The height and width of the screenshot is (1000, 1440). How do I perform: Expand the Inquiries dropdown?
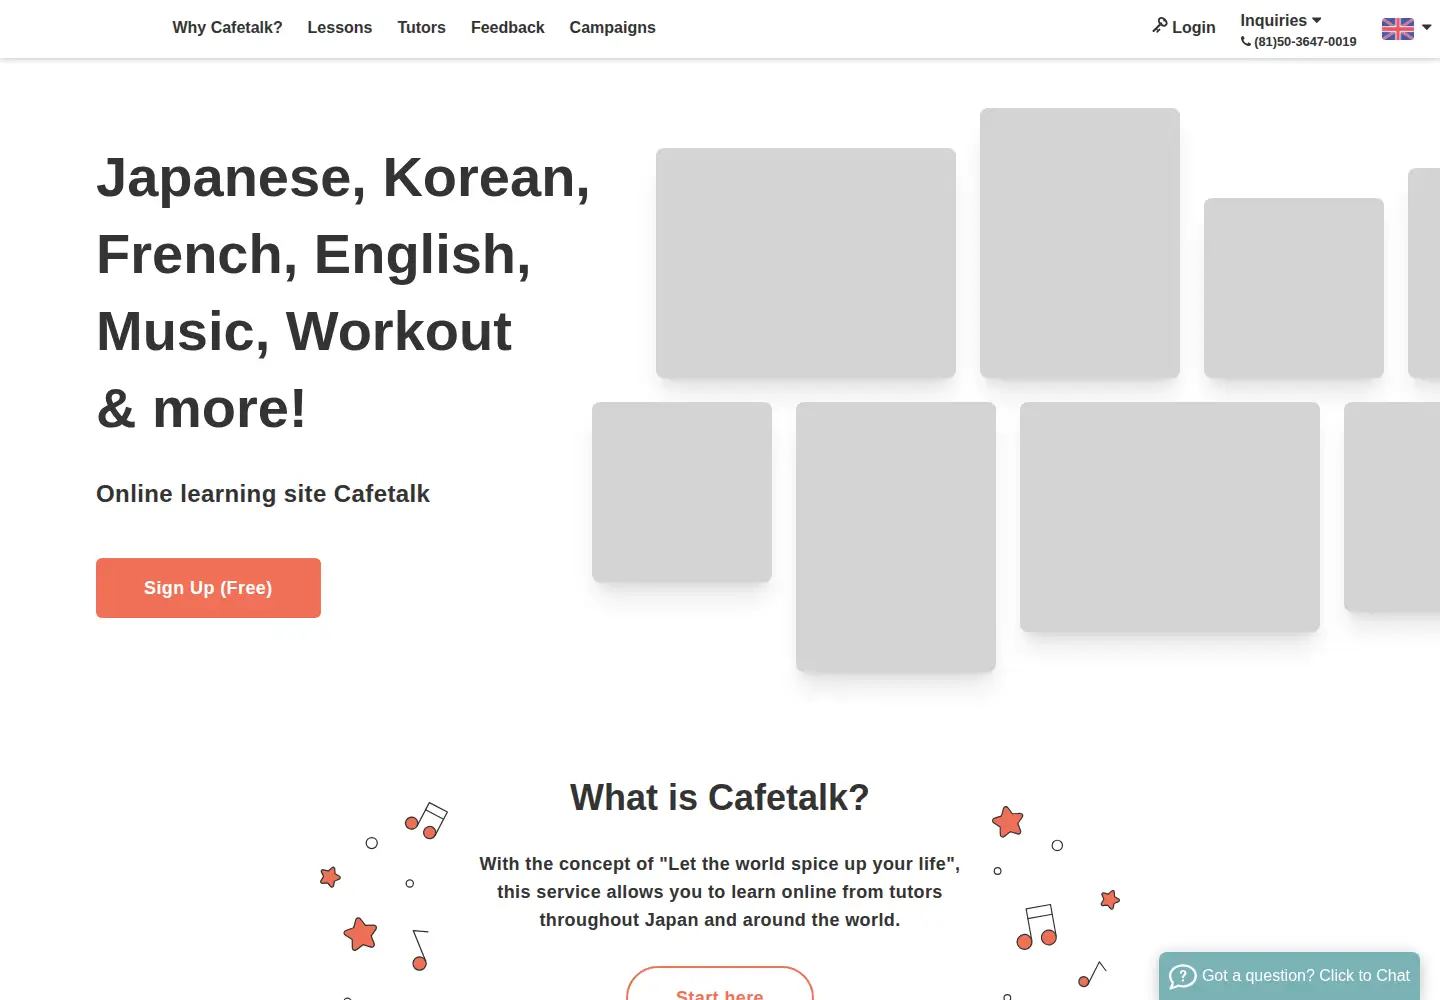click(1281, 20)
